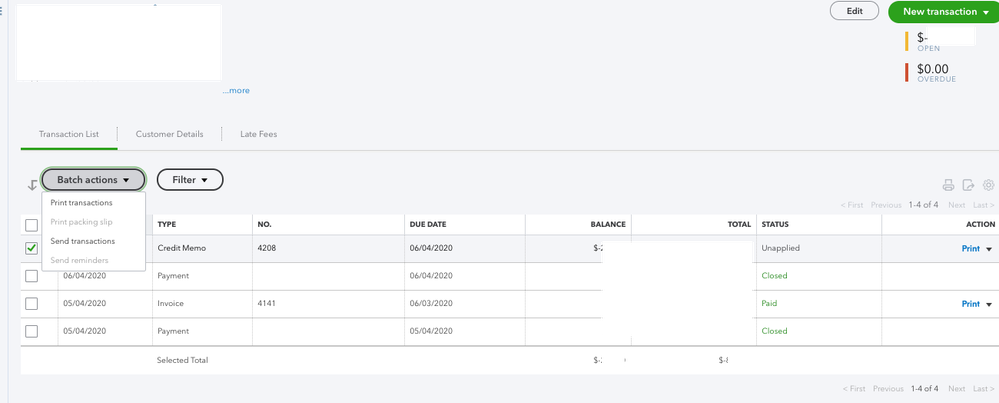Choose Send transactions from the menu
This screenshot has height=403, width=999.
point(82,241)
